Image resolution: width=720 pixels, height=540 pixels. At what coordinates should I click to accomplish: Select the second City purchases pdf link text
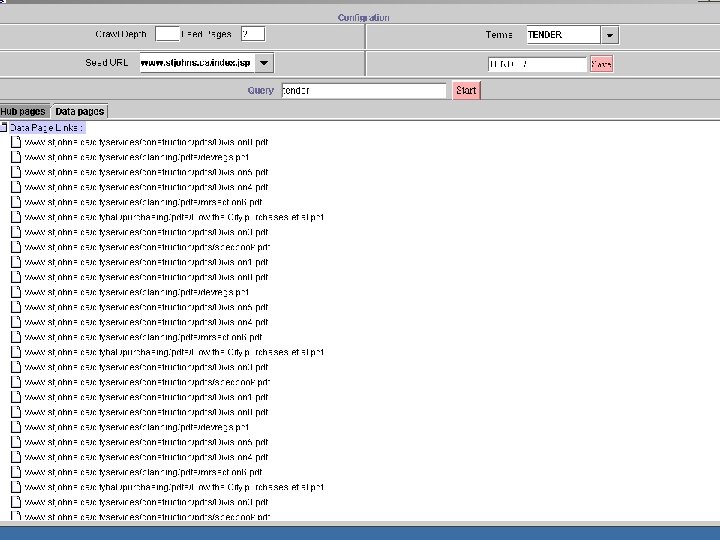click(174, 352)
